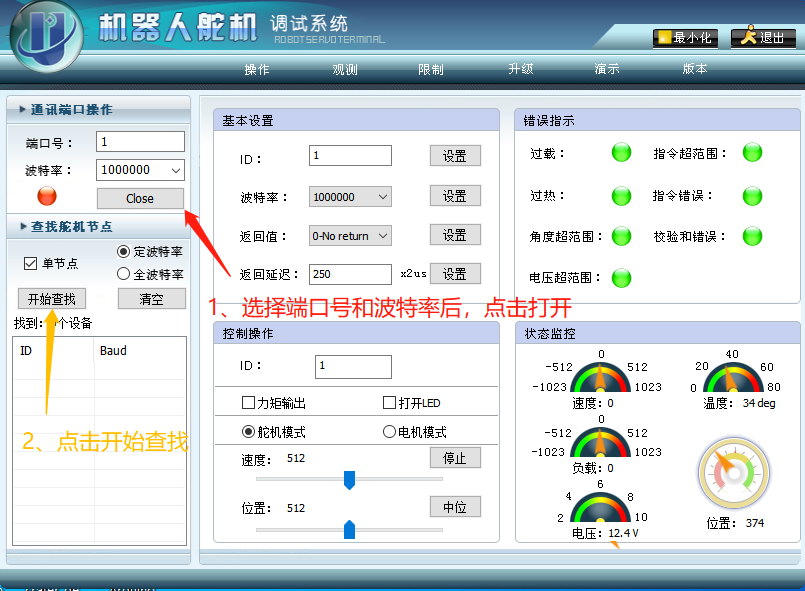
Task: Click the 返回延迟 250 input field
Action: [x=350, y=274]
